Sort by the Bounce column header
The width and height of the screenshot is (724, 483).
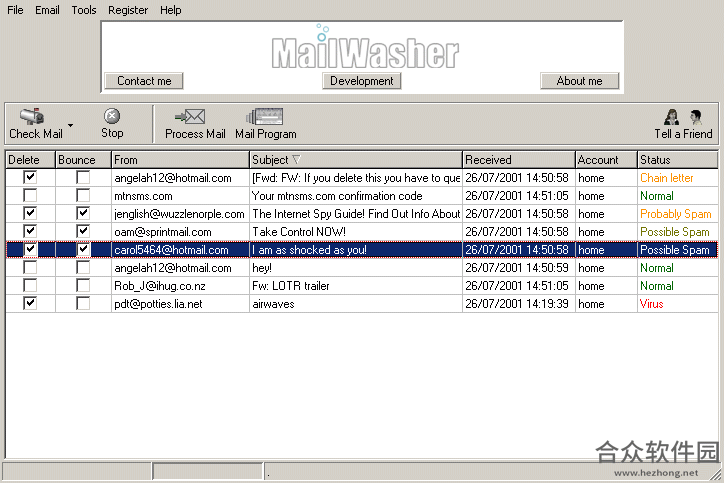click(x=83, y=160)
